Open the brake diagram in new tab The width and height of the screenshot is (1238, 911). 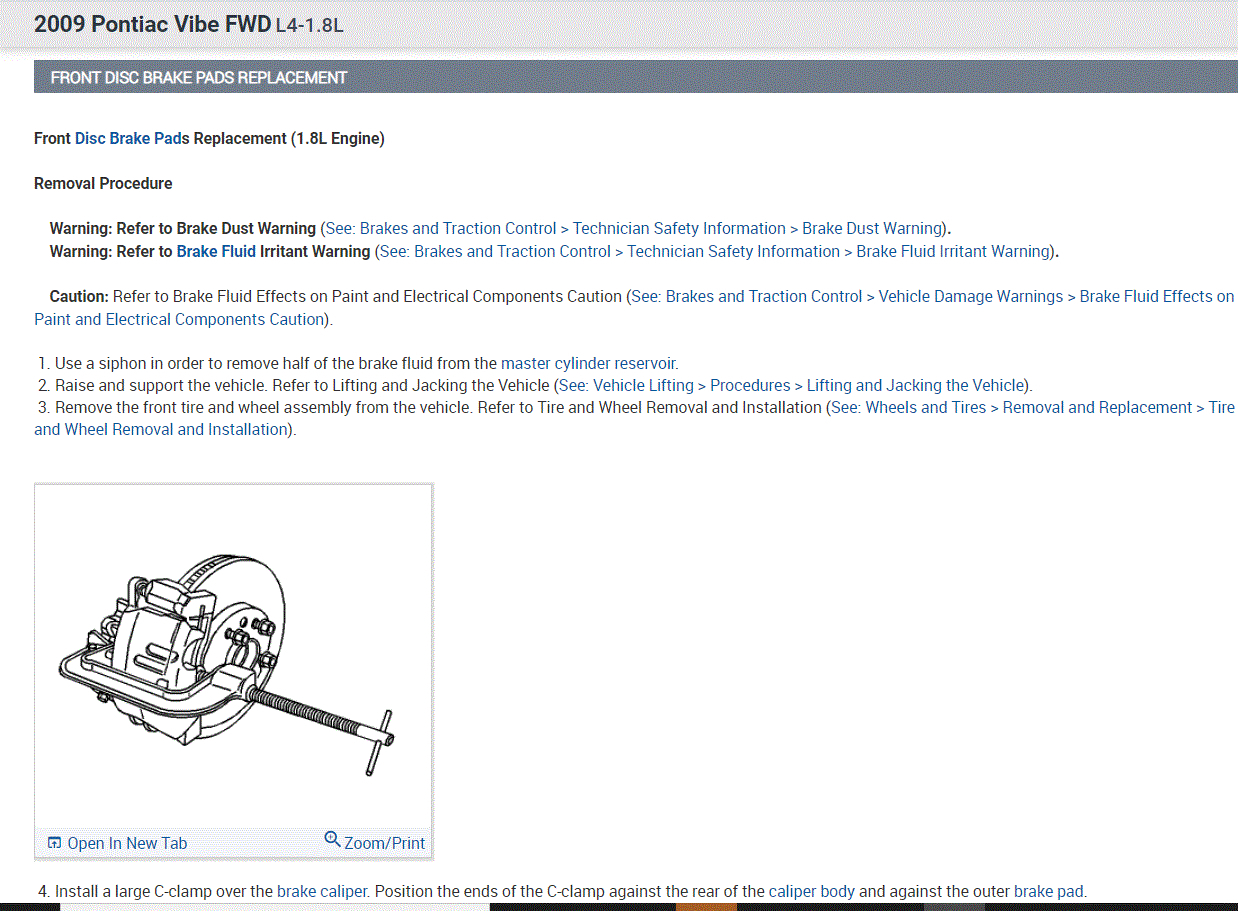pyautogui.click(x=127, y=843)
